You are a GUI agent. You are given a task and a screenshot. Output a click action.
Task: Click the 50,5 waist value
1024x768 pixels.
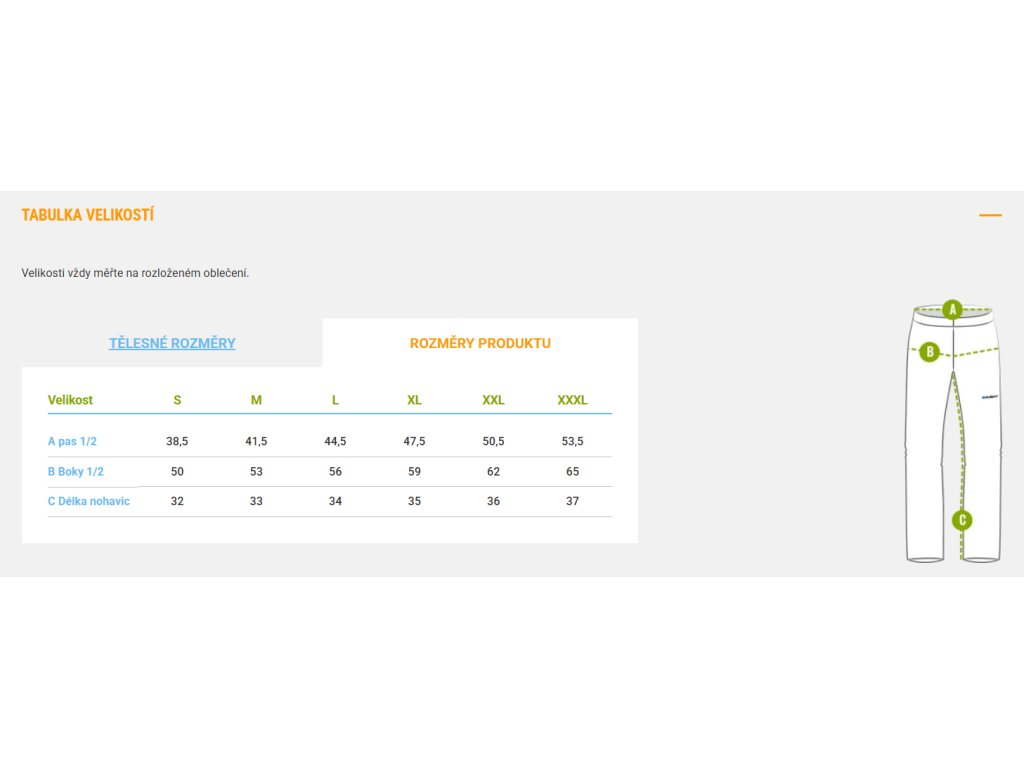(x=493, y=441)
